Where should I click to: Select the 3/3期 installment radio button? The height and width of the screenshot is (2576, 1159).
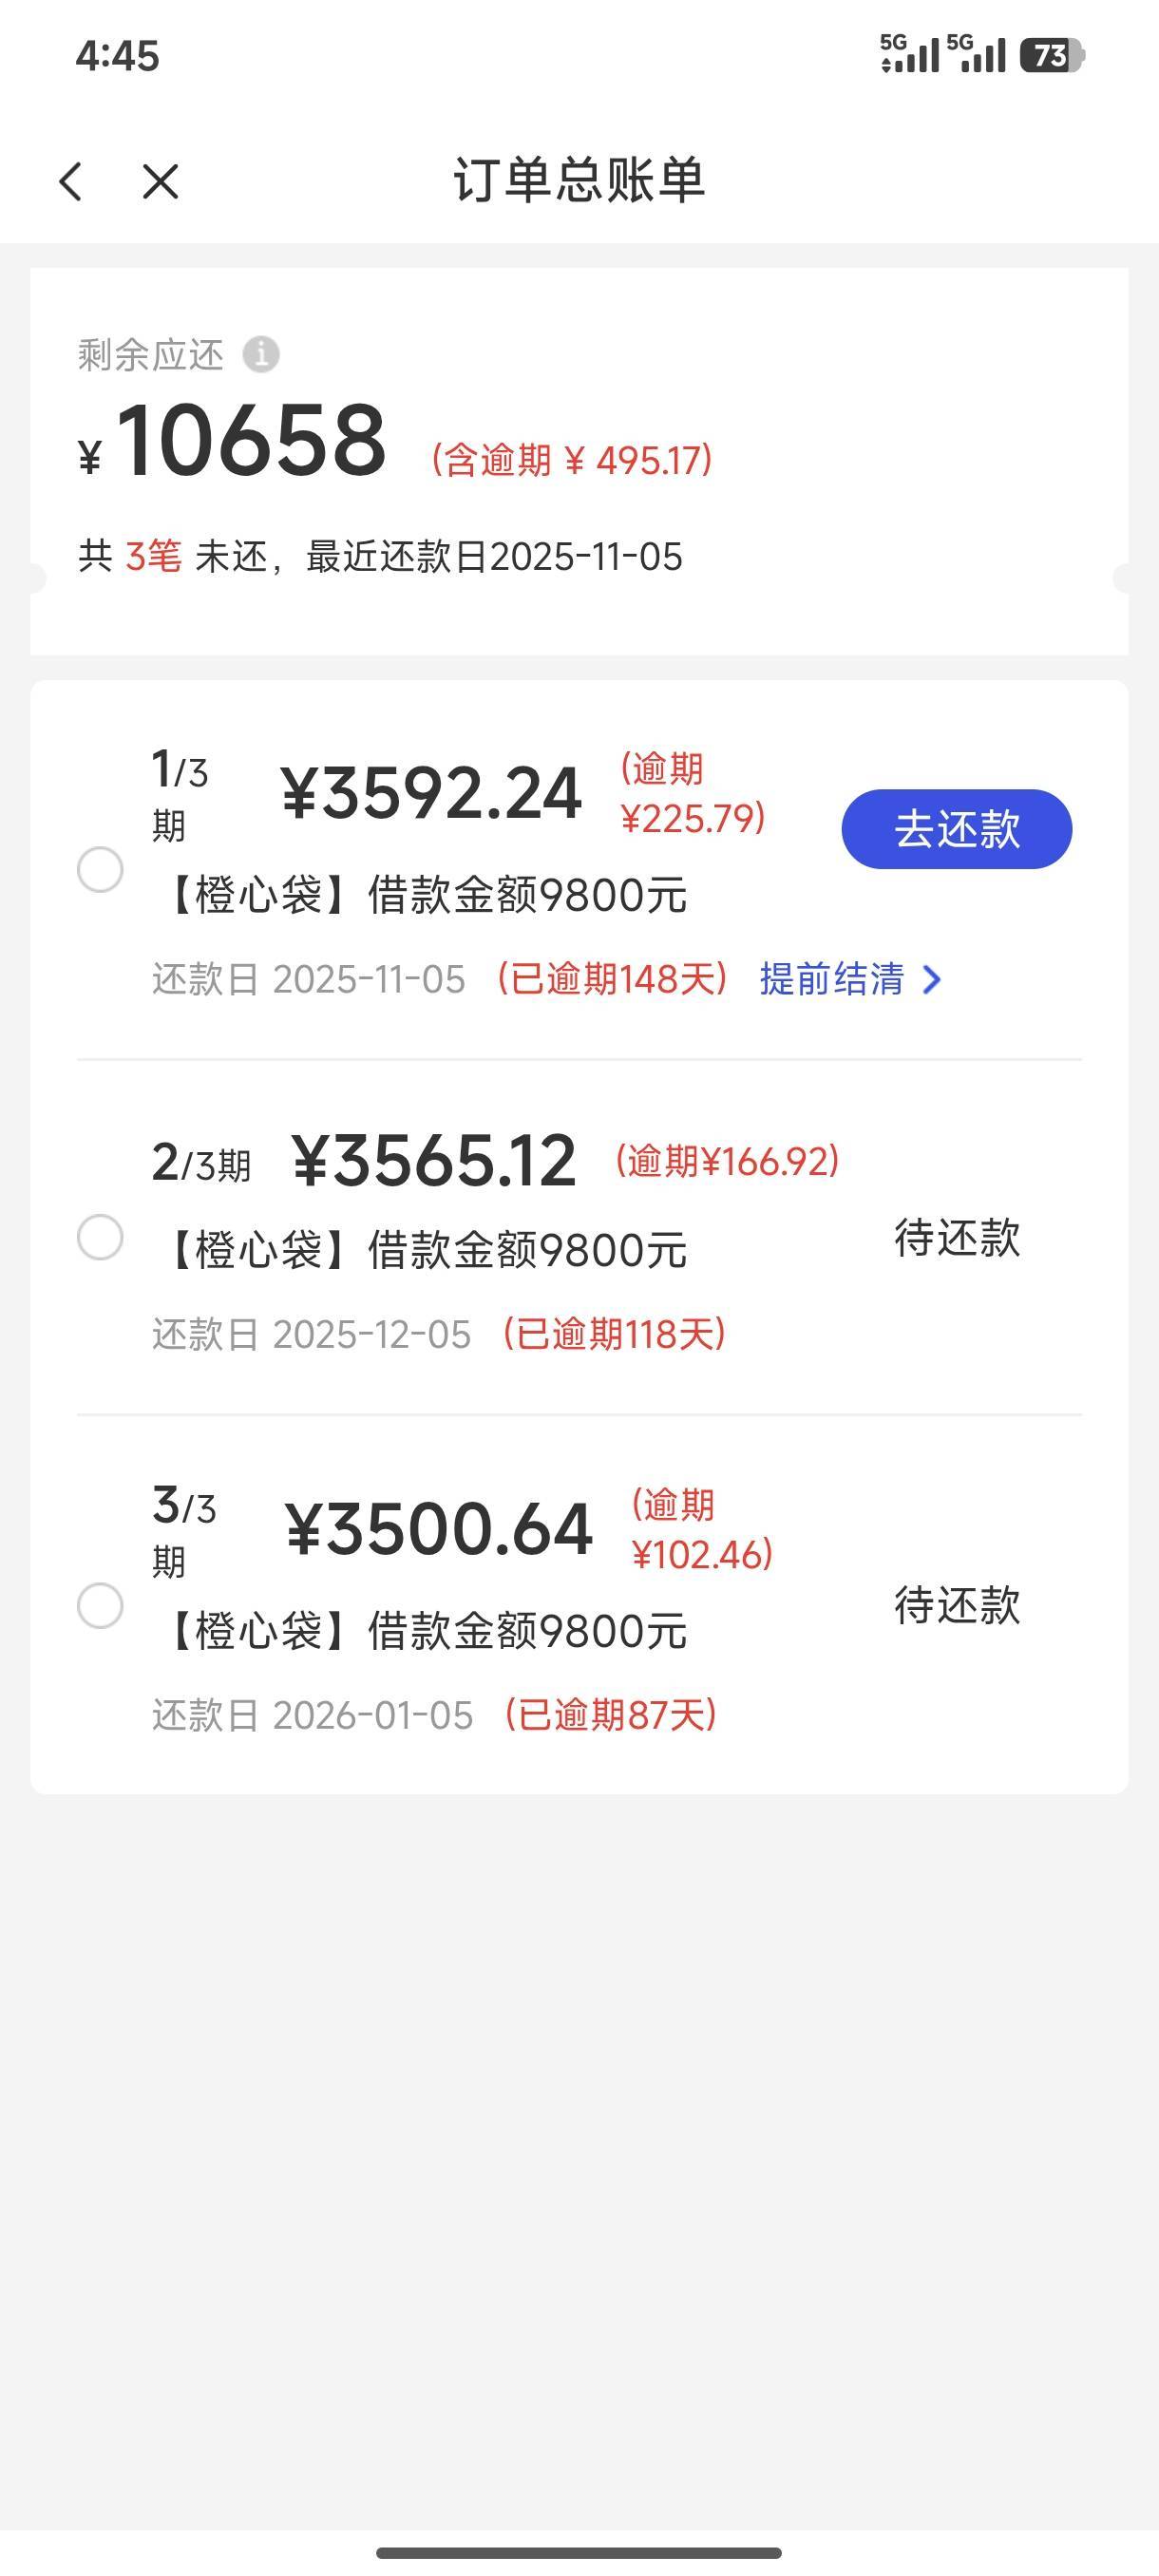[x=100, y=1605]
